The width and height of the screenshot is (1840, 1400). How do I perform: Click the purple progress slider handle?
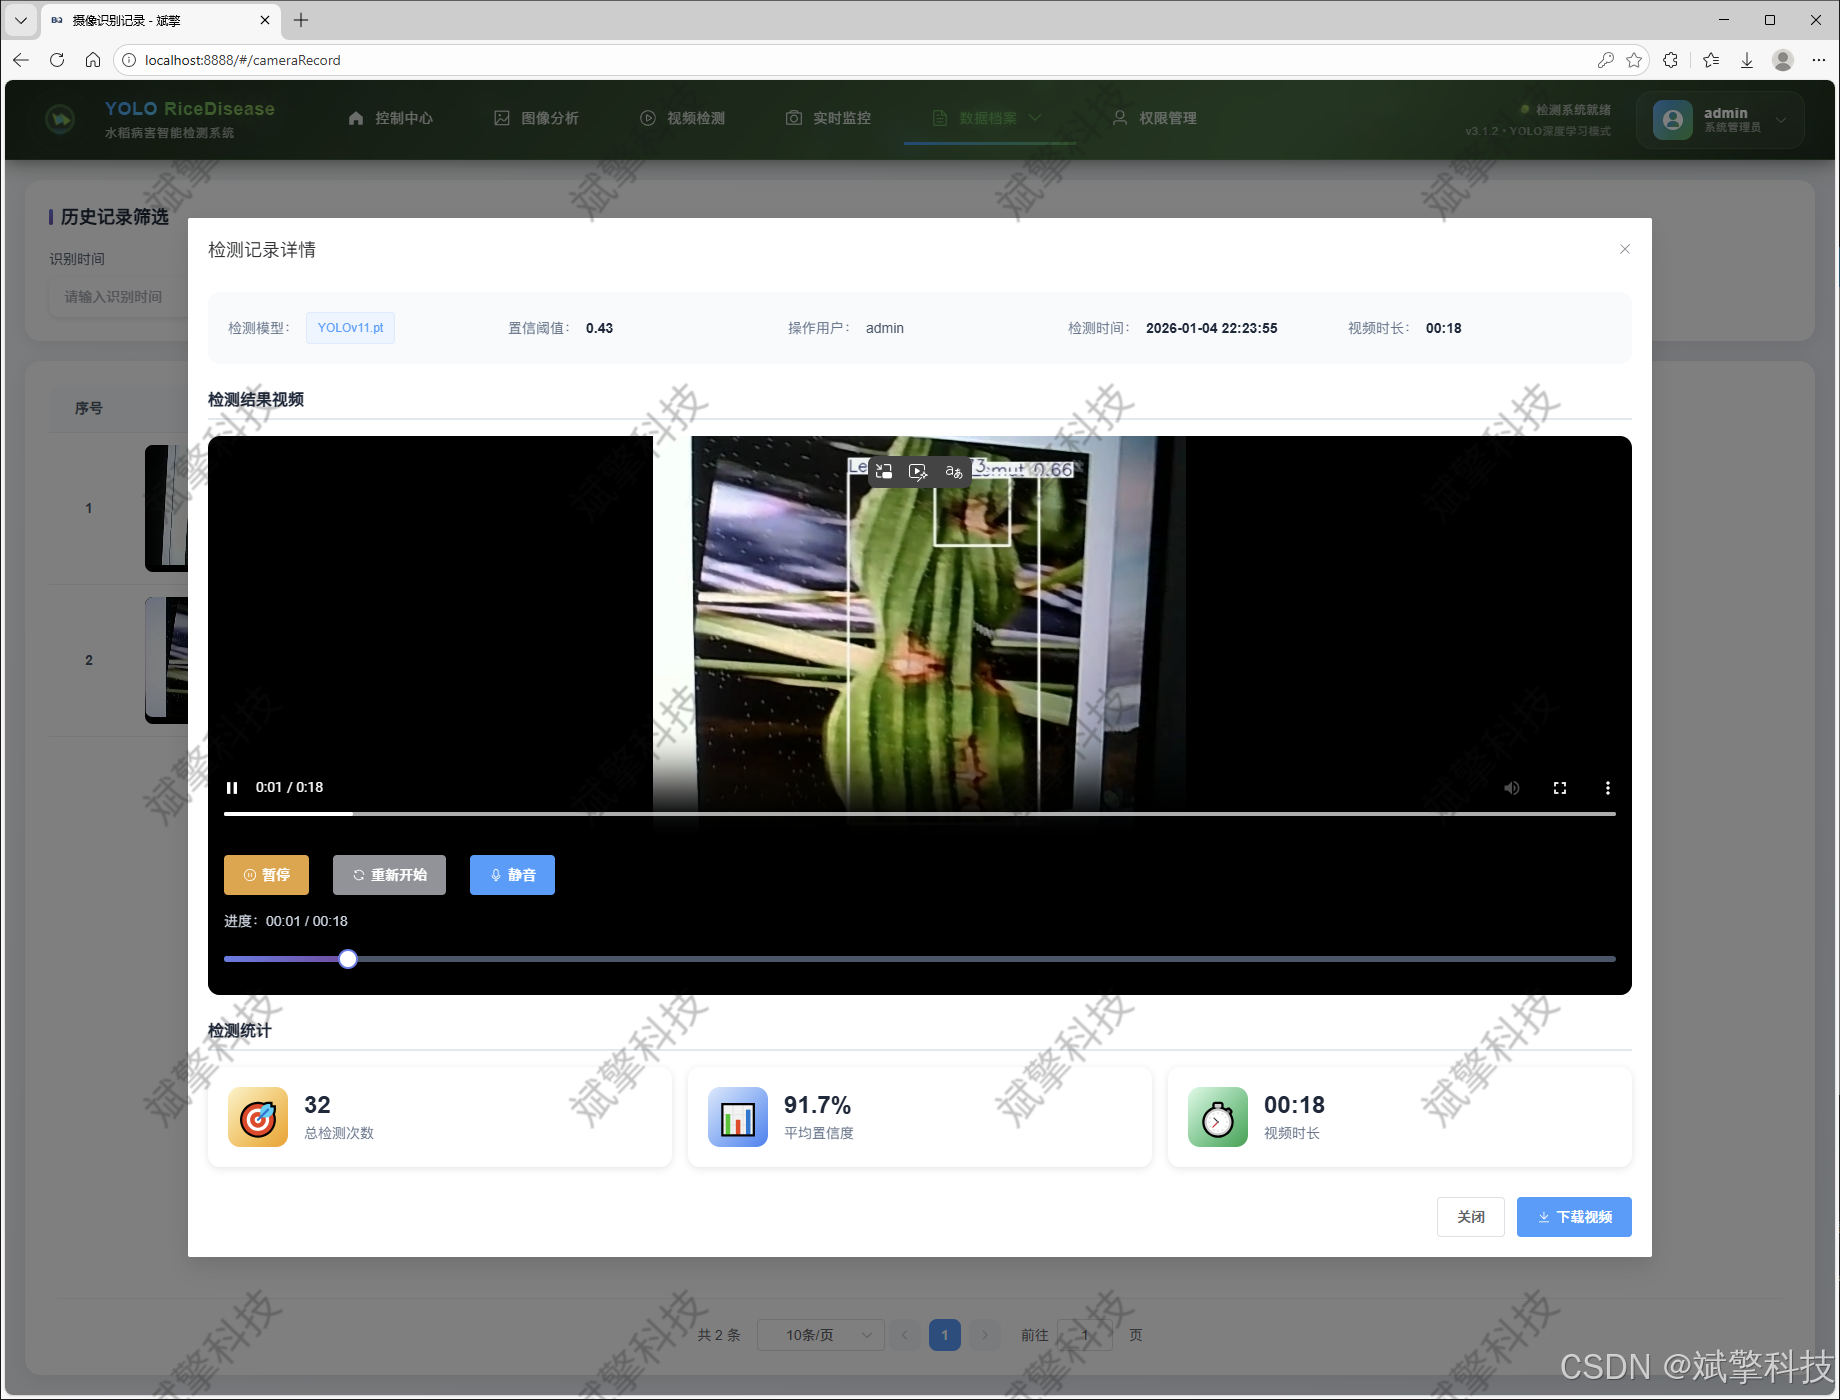tap(348, 959)
